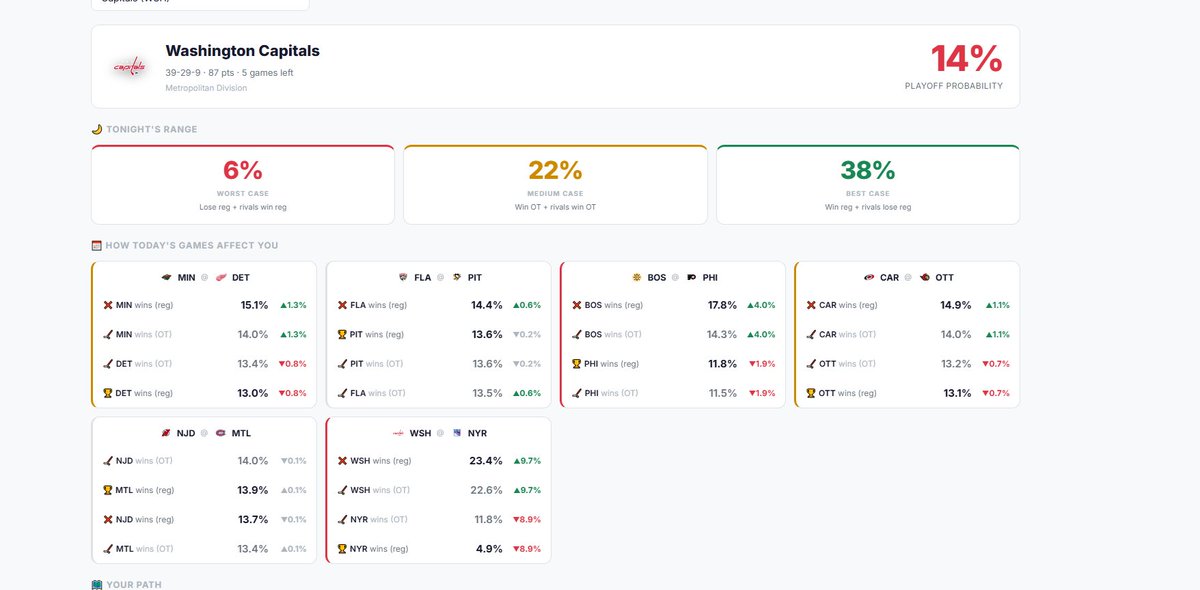The height and width of the screenshot is (590, 1200).
Task: Click the 23.4% value for WSH wins (reg)
Action: pyautogui.click(x=486, y=461)
